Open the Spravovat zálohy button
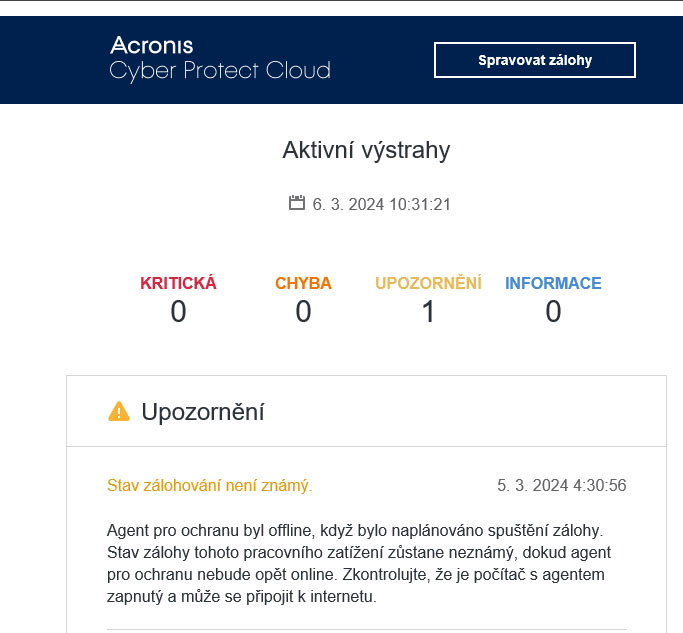Viewport: 683px width, 633px height. [x=534, y=60]
